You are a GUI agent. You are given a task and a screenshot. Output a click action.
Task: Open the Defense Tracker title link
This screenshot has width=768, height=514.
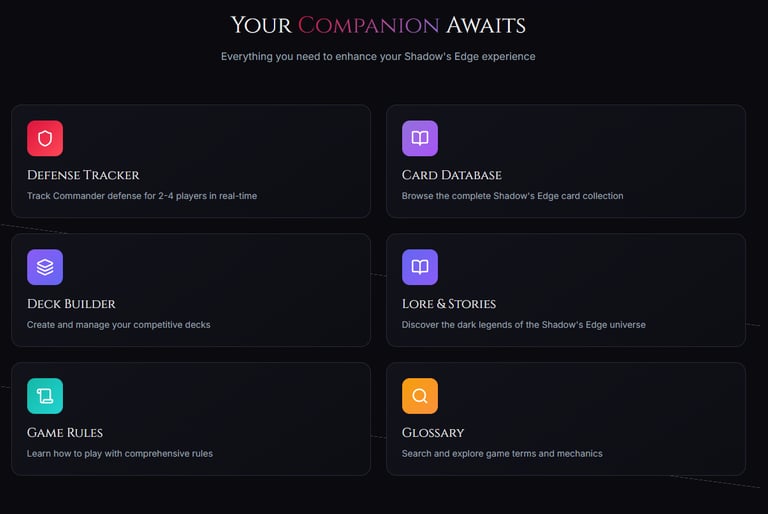point(83,175)
